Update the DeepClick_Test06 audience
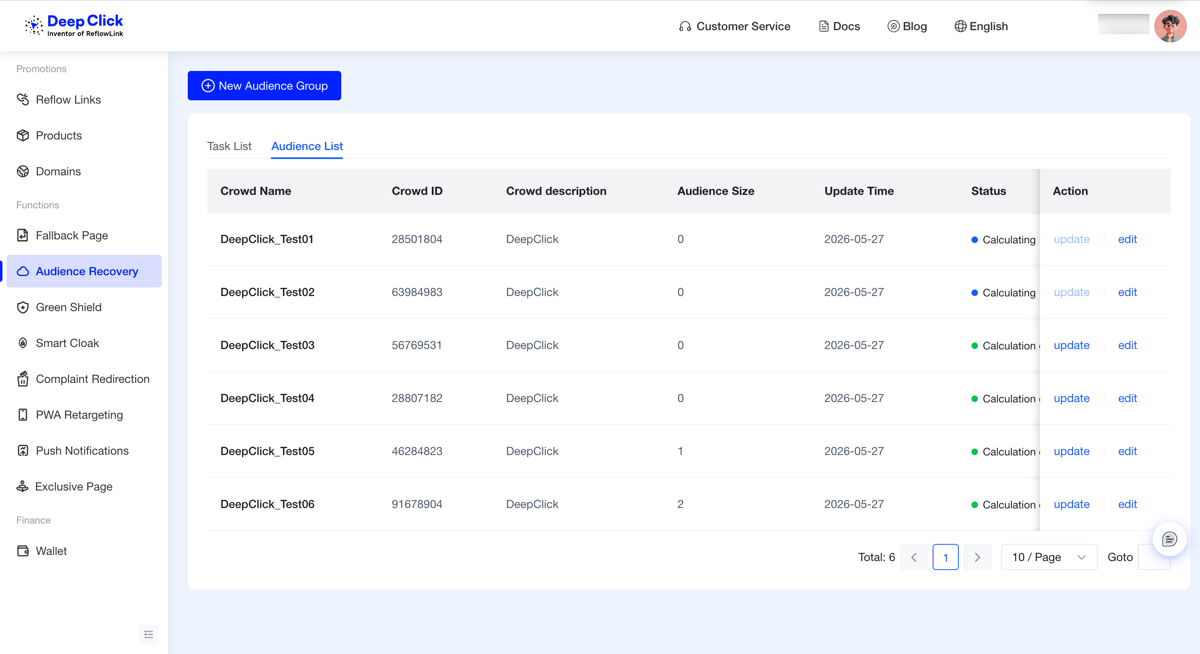The width and height of the screenshot is (1200, 654). [x=1071, y=504]
